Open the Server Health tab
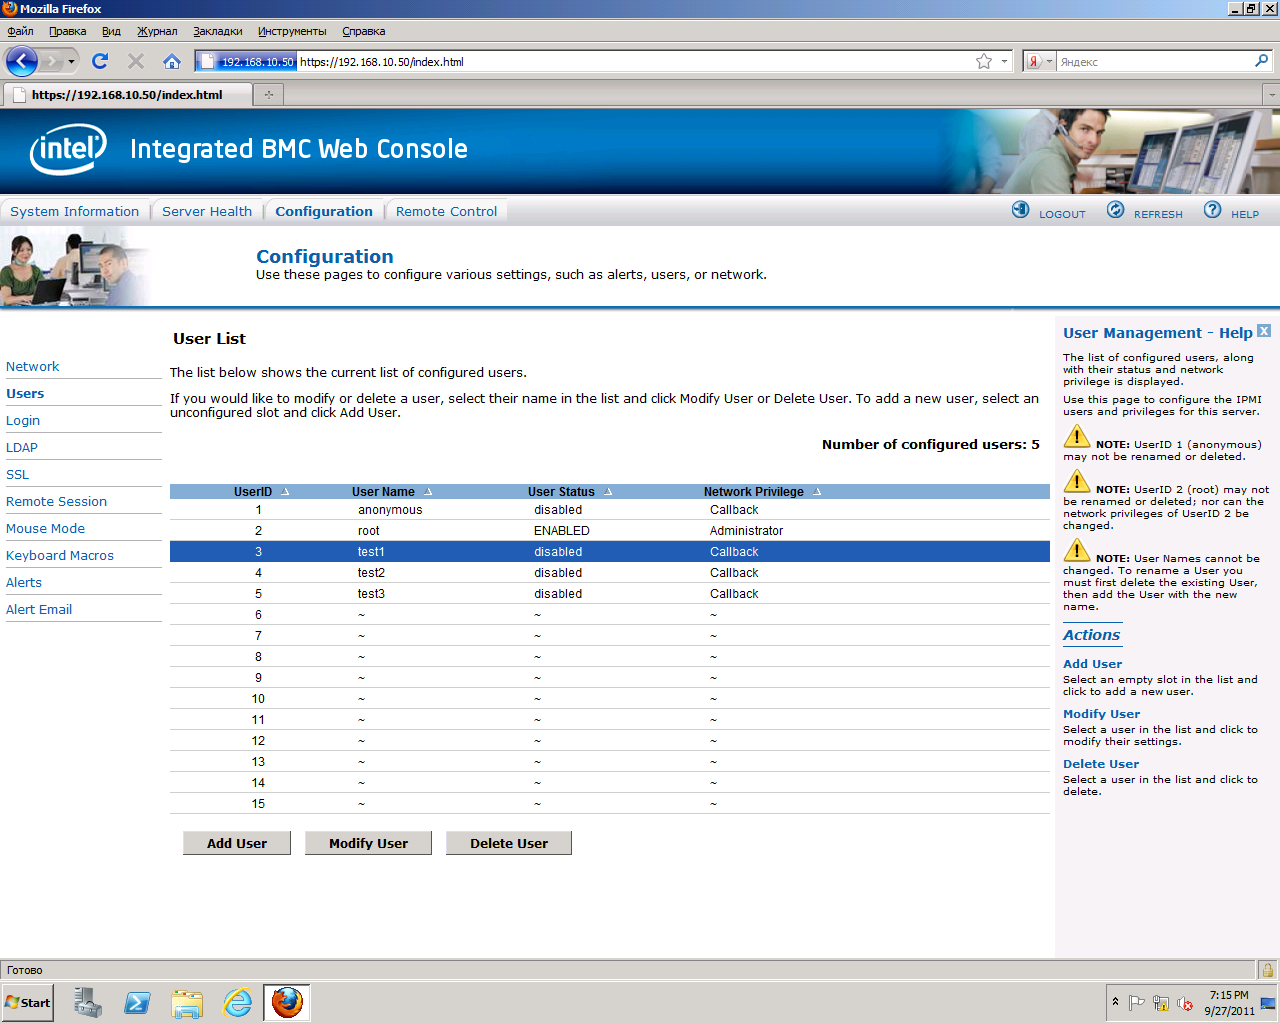The image size is (1280, 1024). 207,211
